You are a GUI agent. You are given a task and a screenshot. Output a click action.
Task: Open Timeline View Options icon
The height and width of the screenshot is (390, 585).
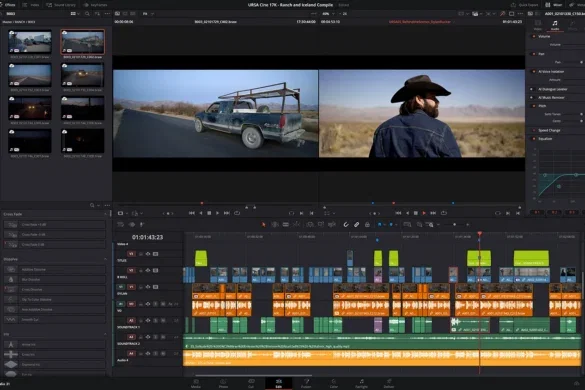click(x=121, y=224)
